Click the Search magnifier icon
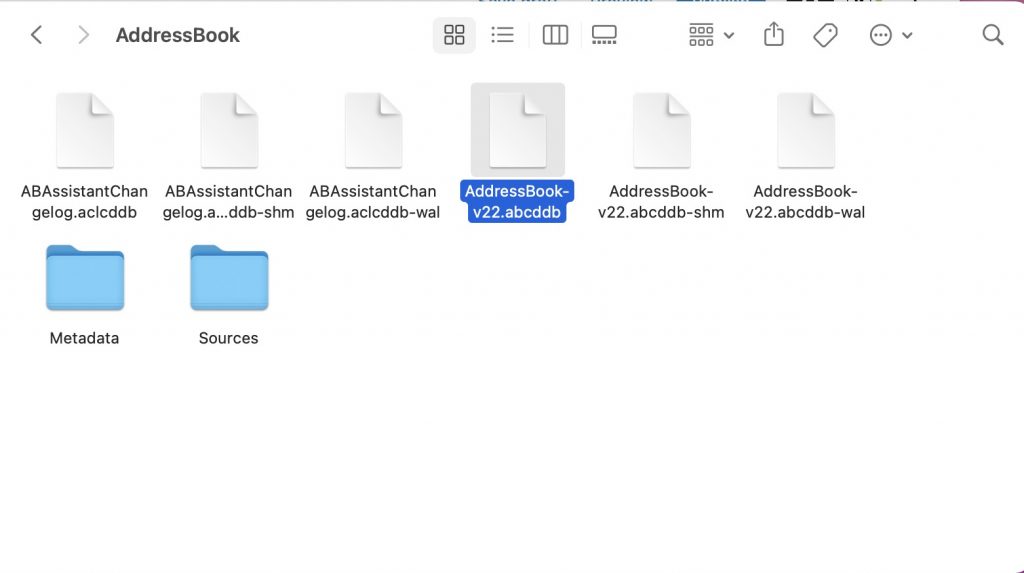Screen dimensions: 1024x573 tap(993, 35)
